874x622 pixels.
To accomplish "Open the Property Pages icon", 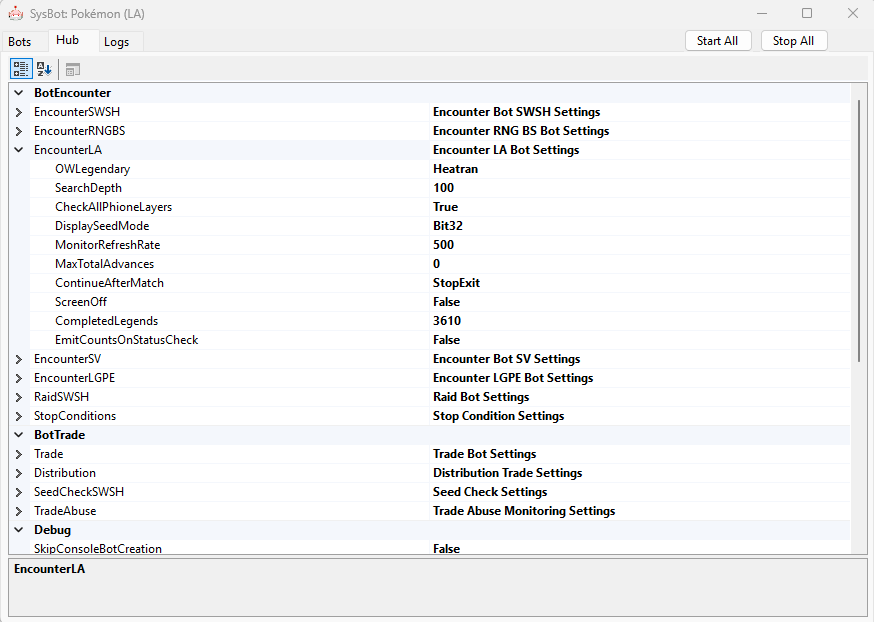I will [x=72, y=70].
